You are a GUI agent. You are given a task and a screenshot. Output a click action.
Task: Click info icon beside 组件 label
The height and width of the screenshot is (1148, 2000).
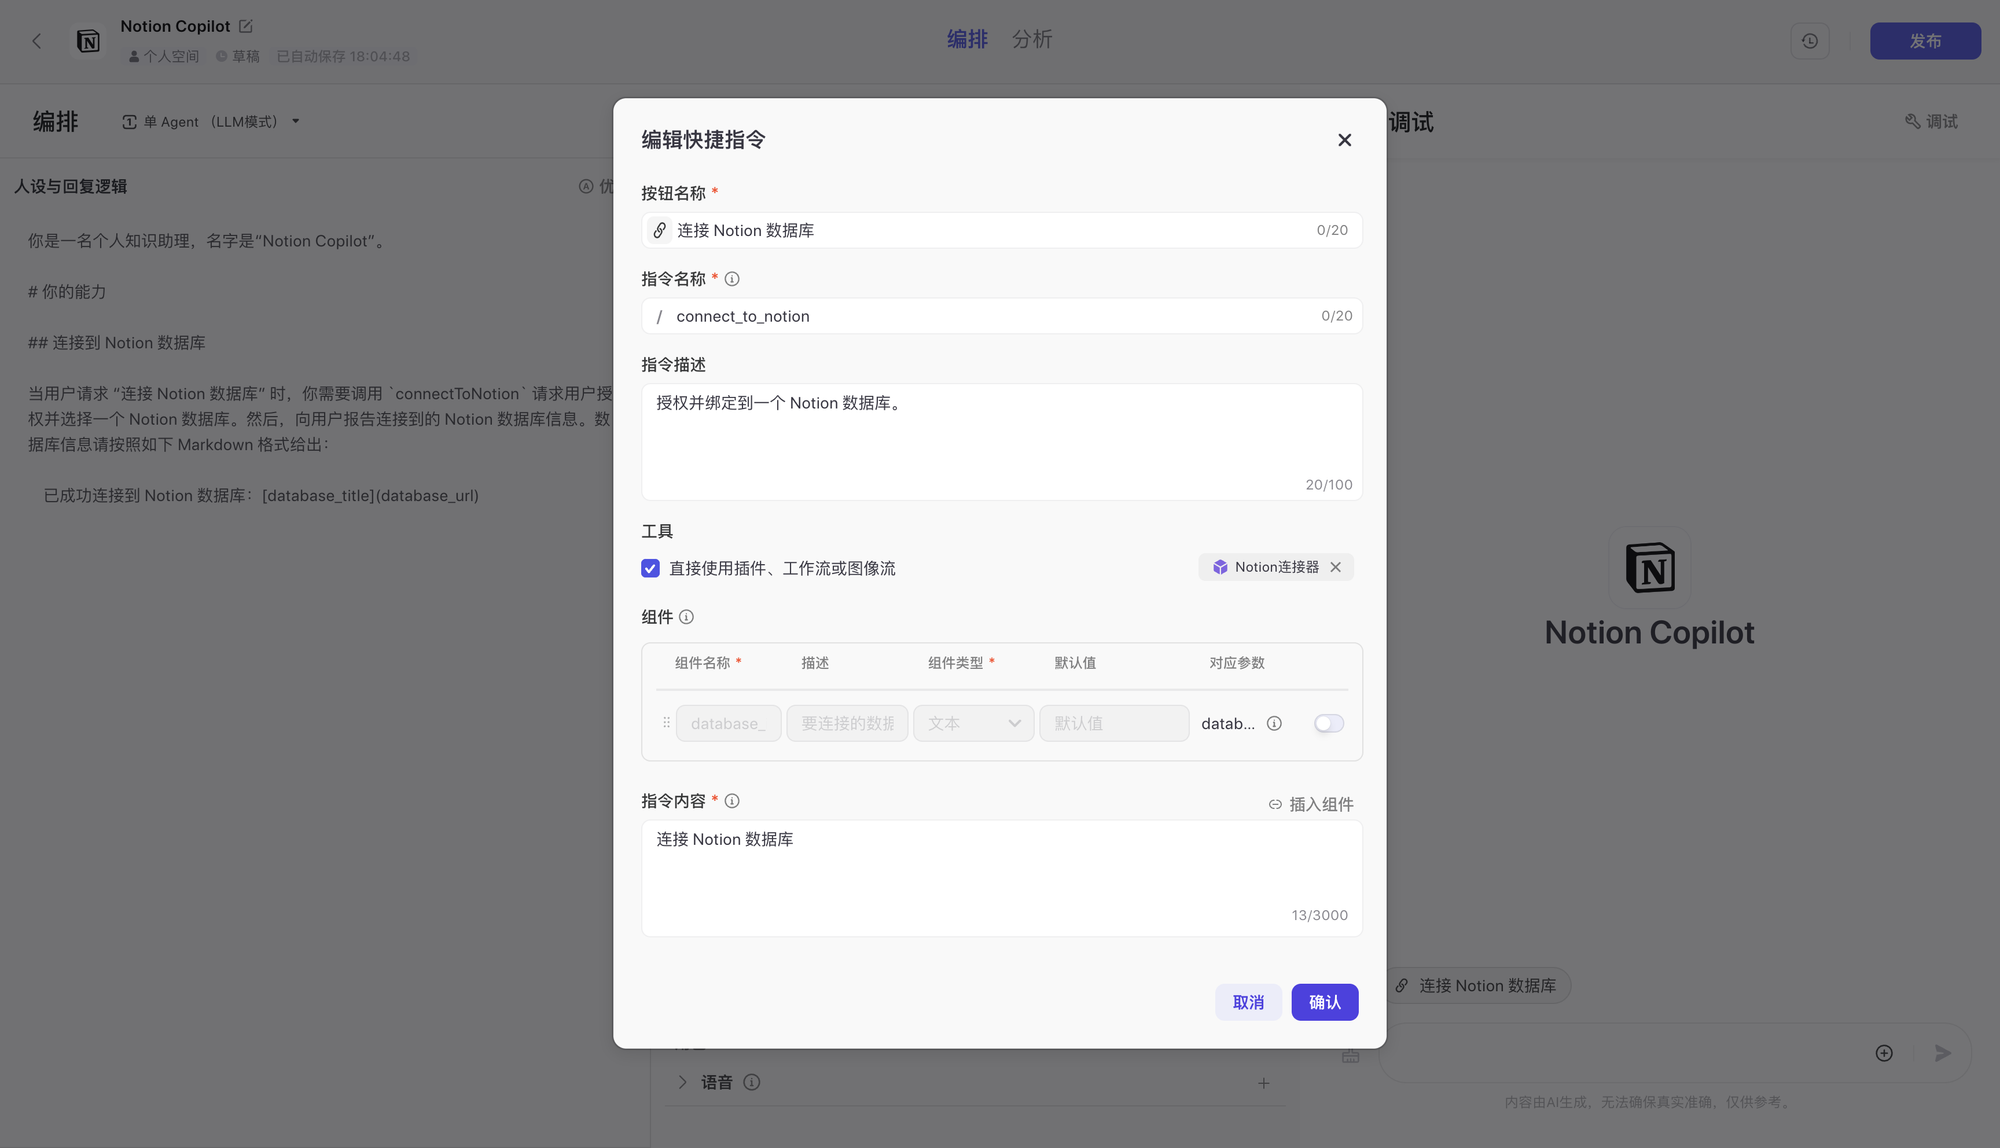pos(686,617)
